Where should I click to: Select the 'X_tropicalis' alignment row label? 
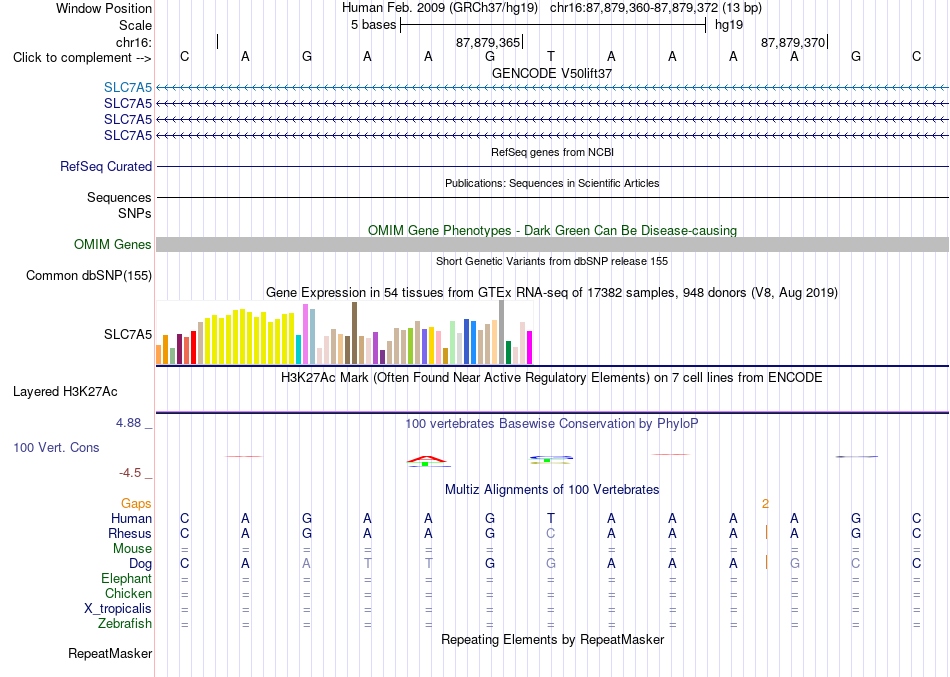tap(118, 609)
